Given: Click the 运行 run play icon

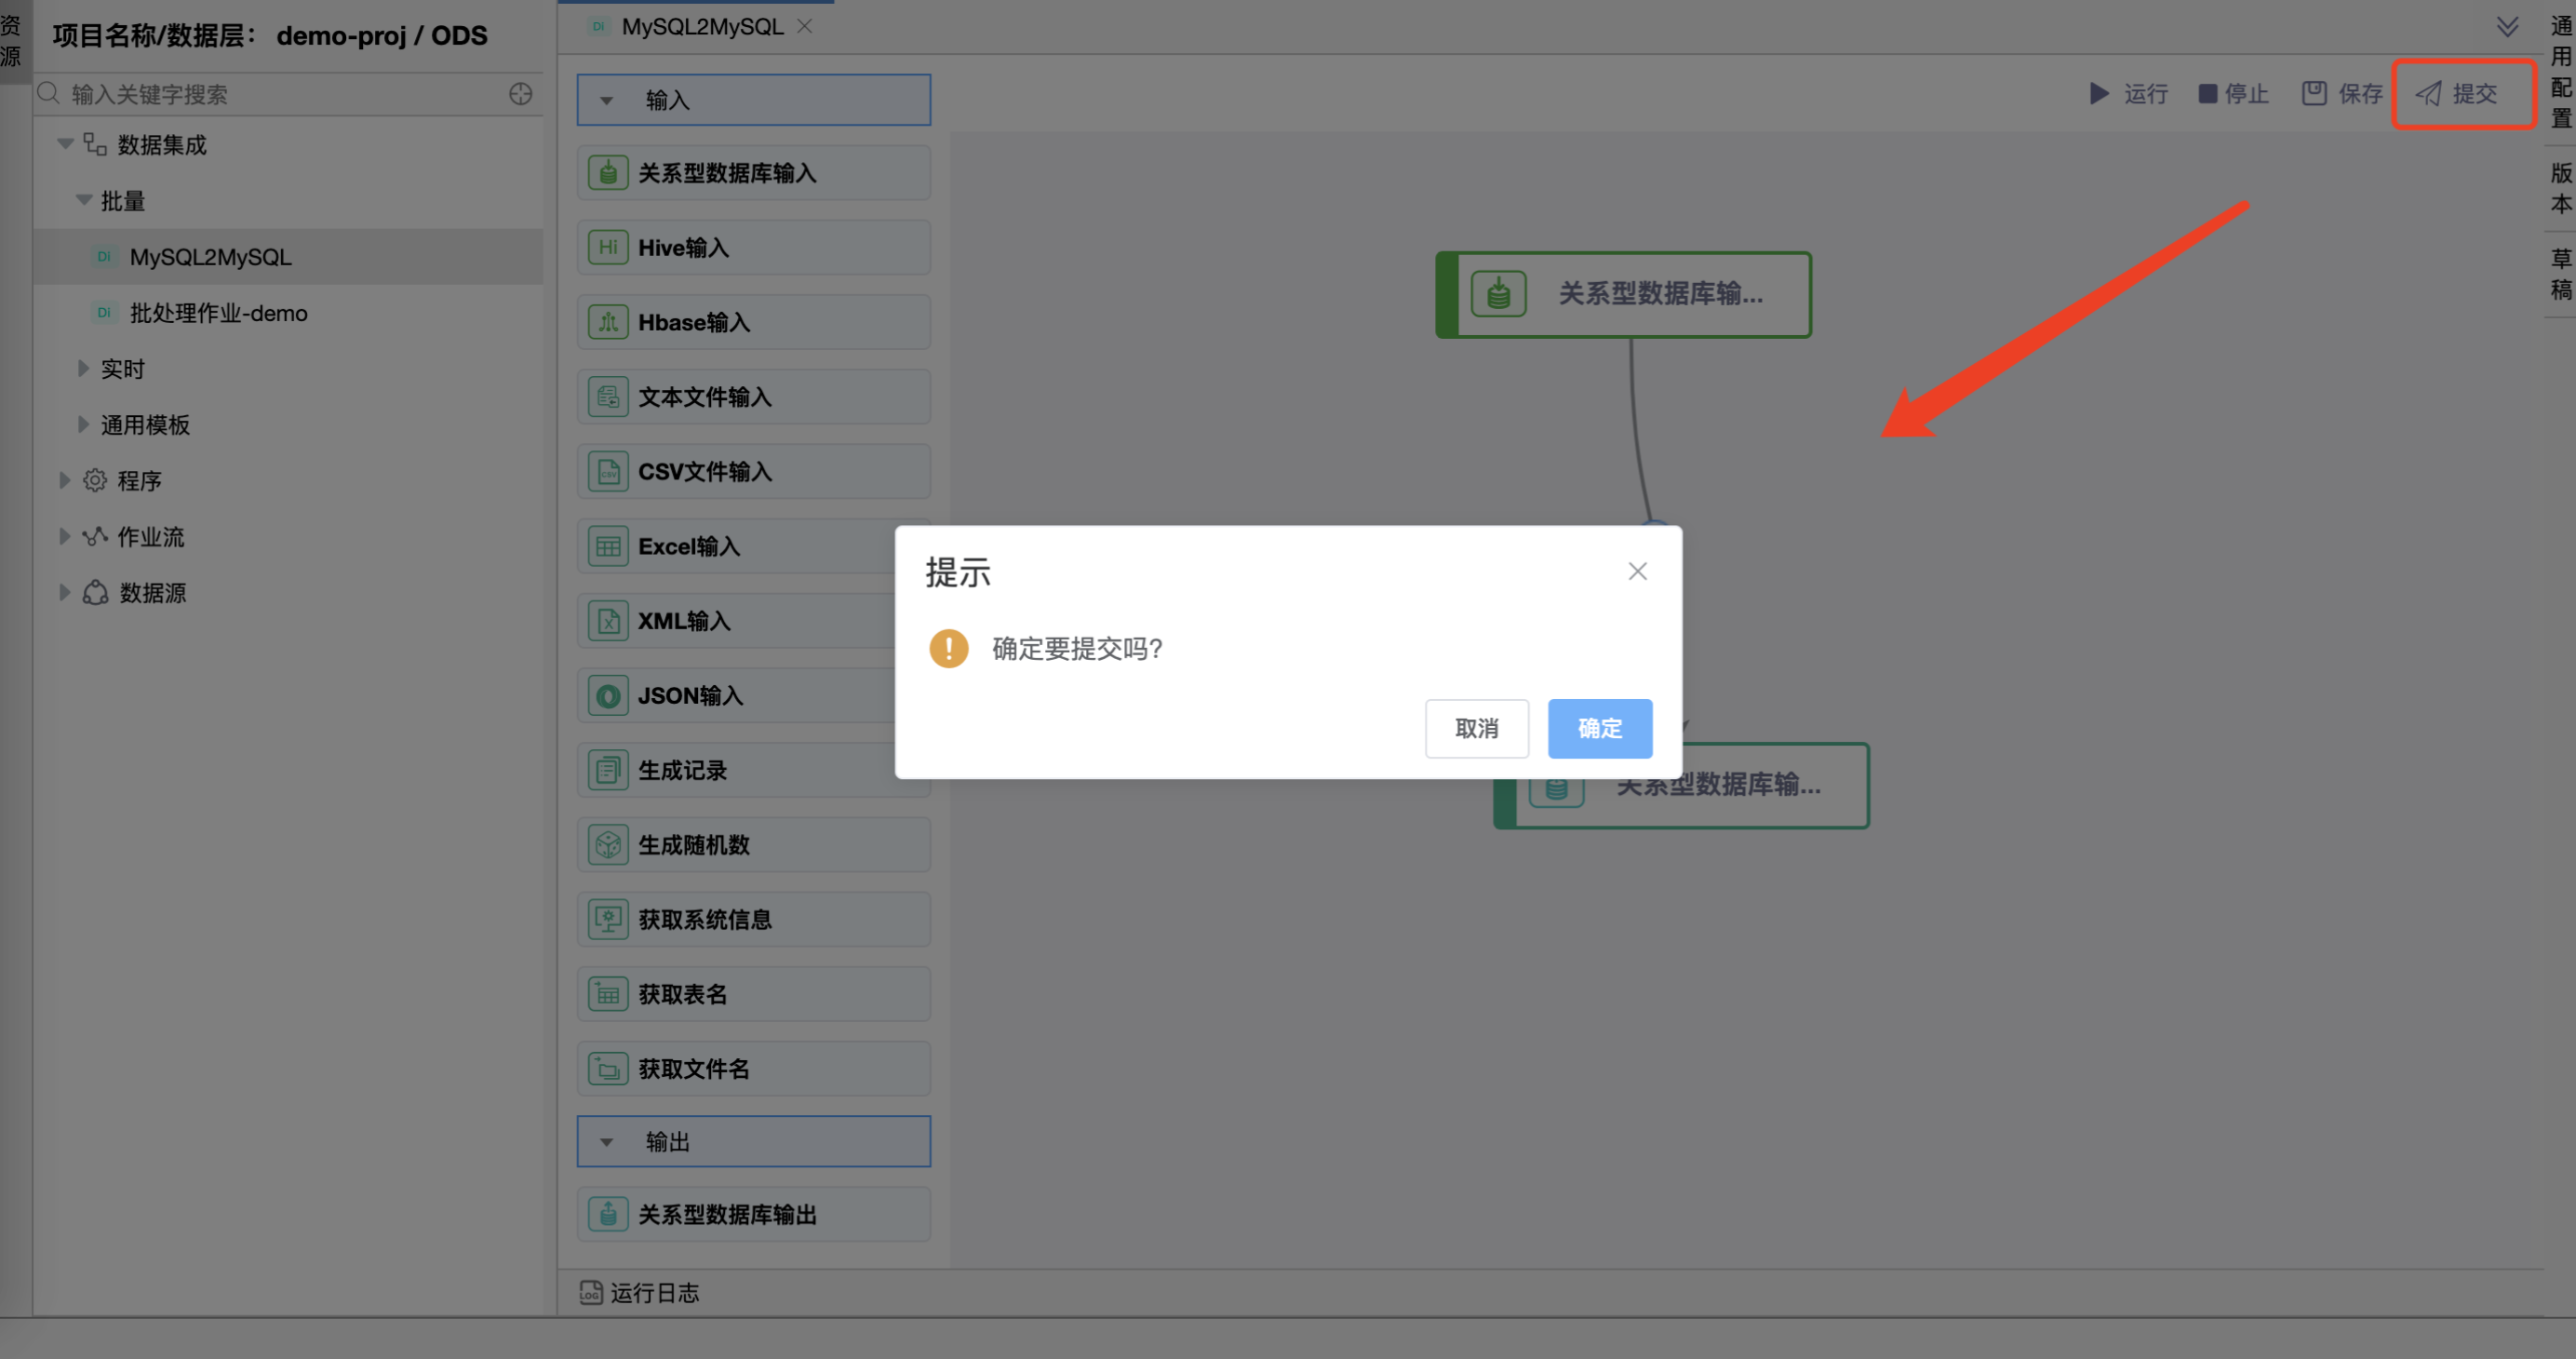Looking at the screenshot, I should pos(2098,93).
